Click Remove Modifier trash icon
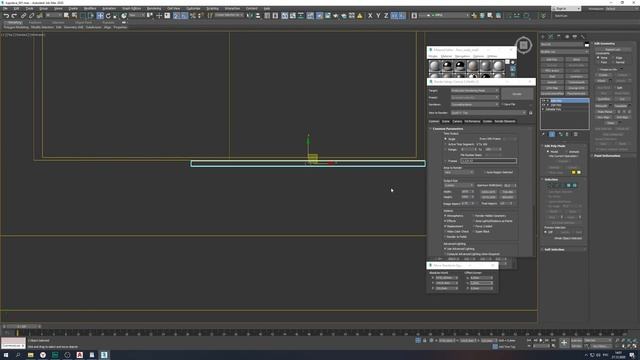The height and width of the screenshot is (360, 640). click(567, 134)
